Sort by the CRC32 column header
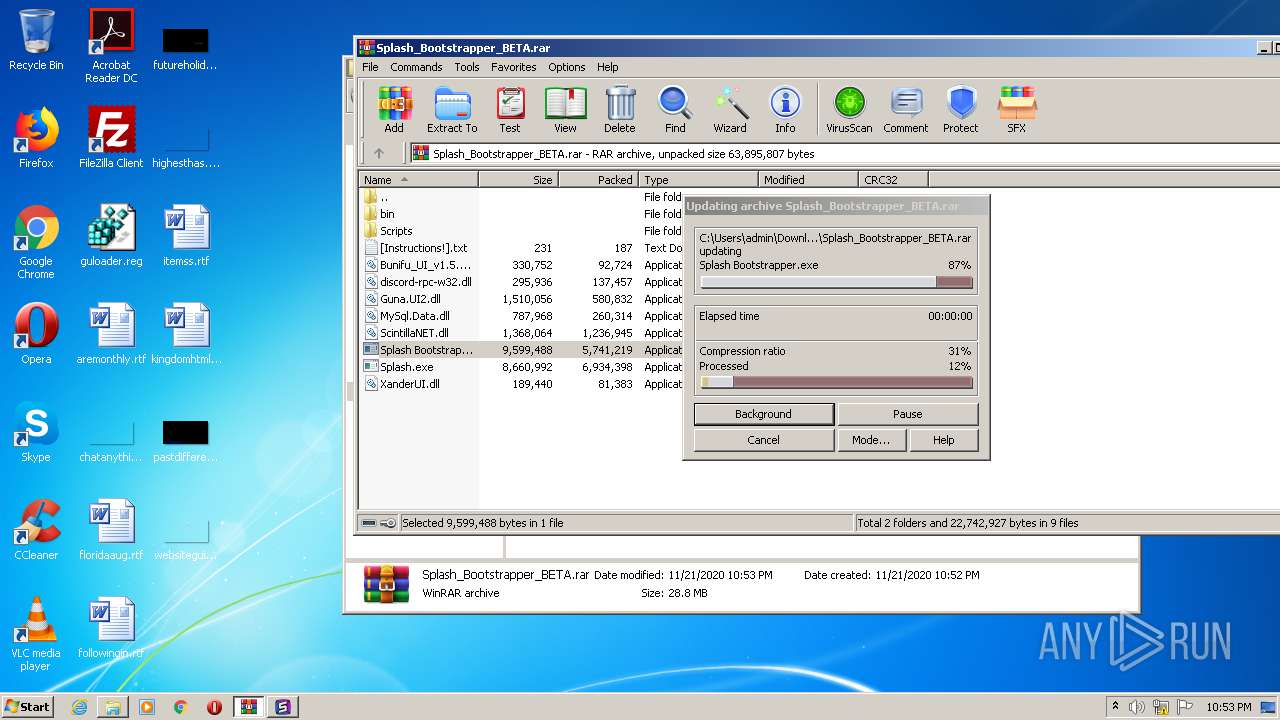1280x720 pixels. [893, 180]
